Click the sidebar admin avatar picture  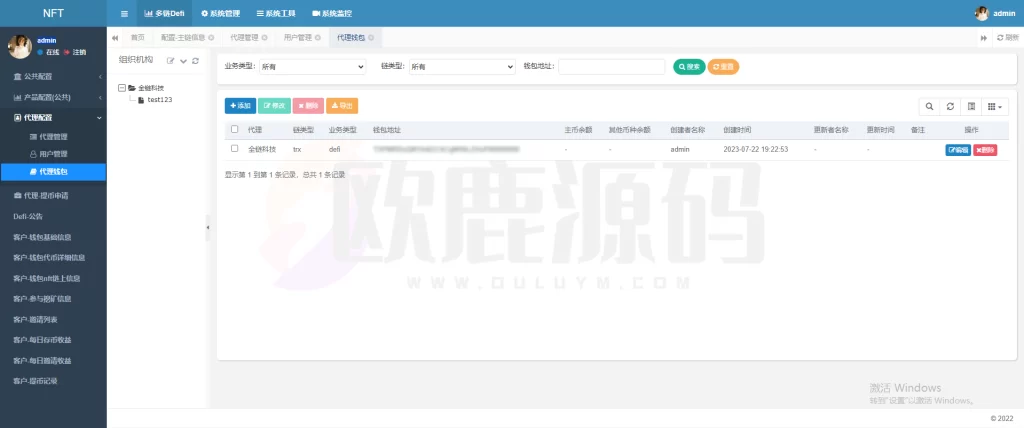20,46
